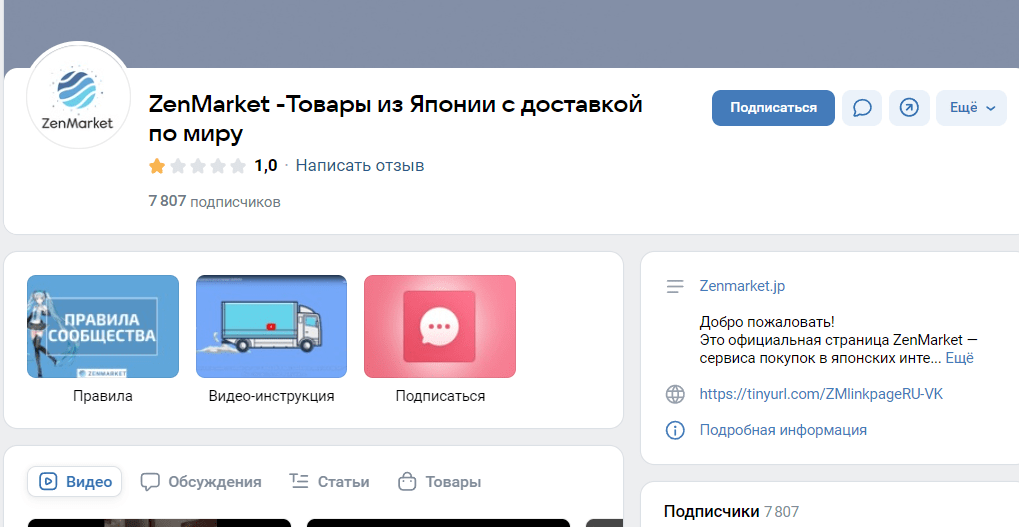This screenshot has width=1019, height=527.
Task: Open the message bubble icon button
Action: 862,108
